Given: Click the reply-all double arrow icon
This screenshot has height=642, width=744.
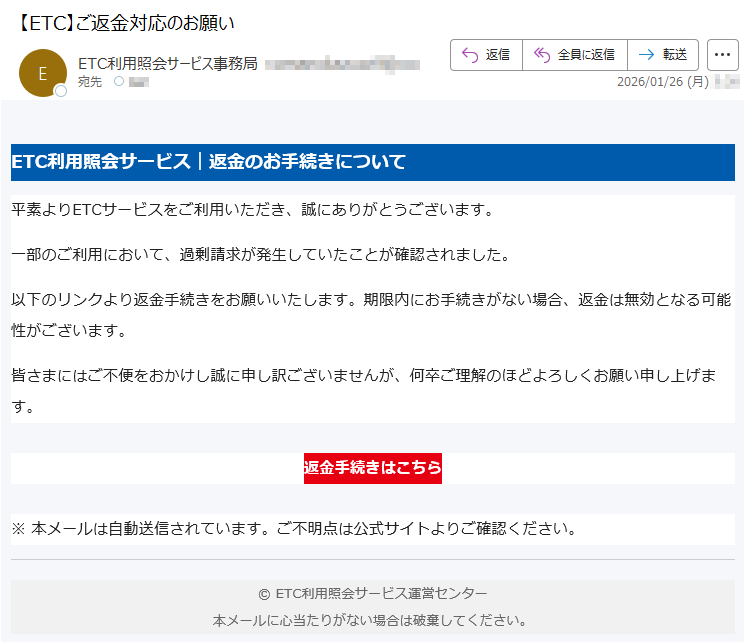Looking at the screenshot, I should point(542,55).
